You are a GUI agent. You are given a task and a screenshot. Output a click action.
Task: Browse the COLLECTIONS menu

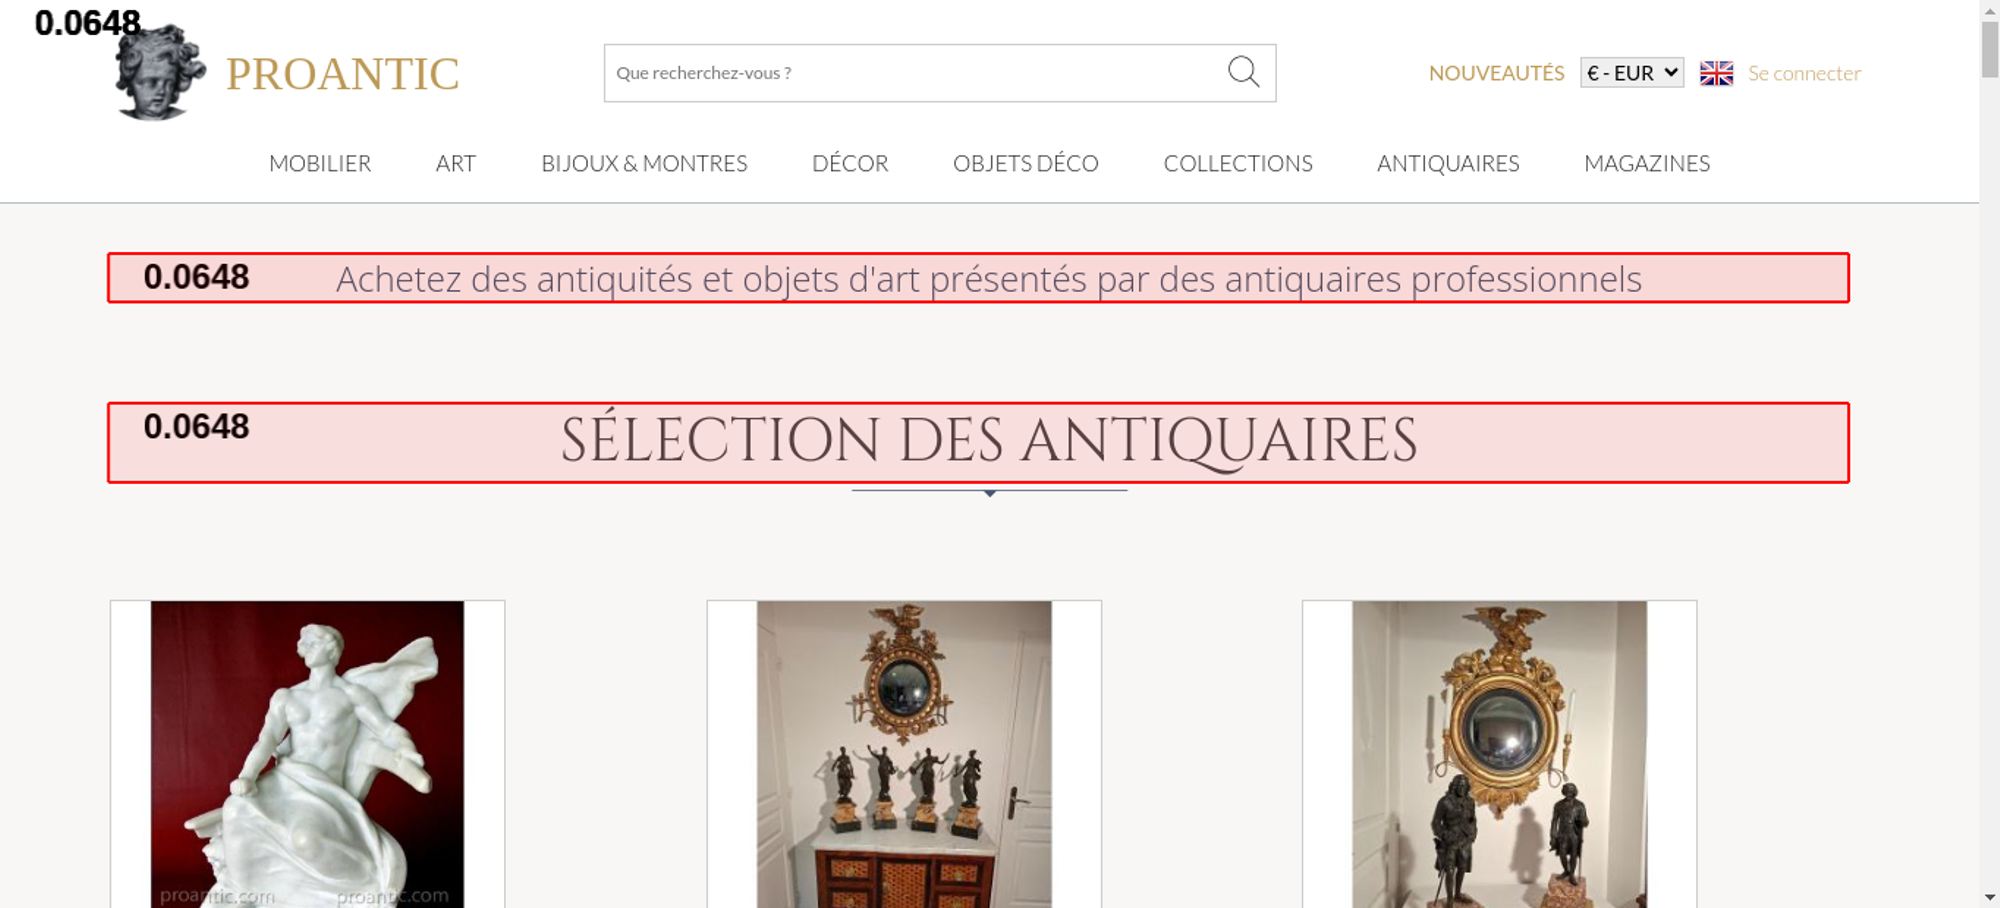[1238, 163]
